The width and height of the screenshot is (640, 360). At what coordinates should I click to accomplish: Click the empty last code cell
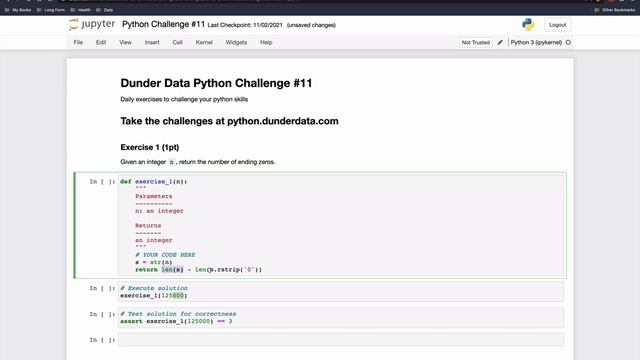coord(341,340)
